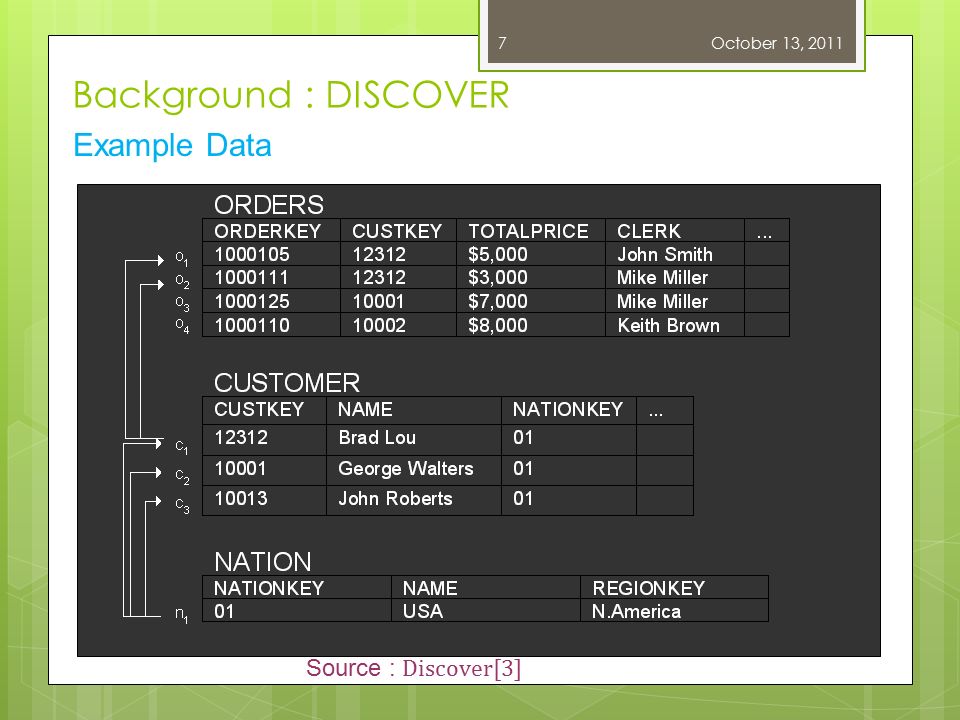
Task: Click order key cell '1000125'
Action: click(252, 301)
